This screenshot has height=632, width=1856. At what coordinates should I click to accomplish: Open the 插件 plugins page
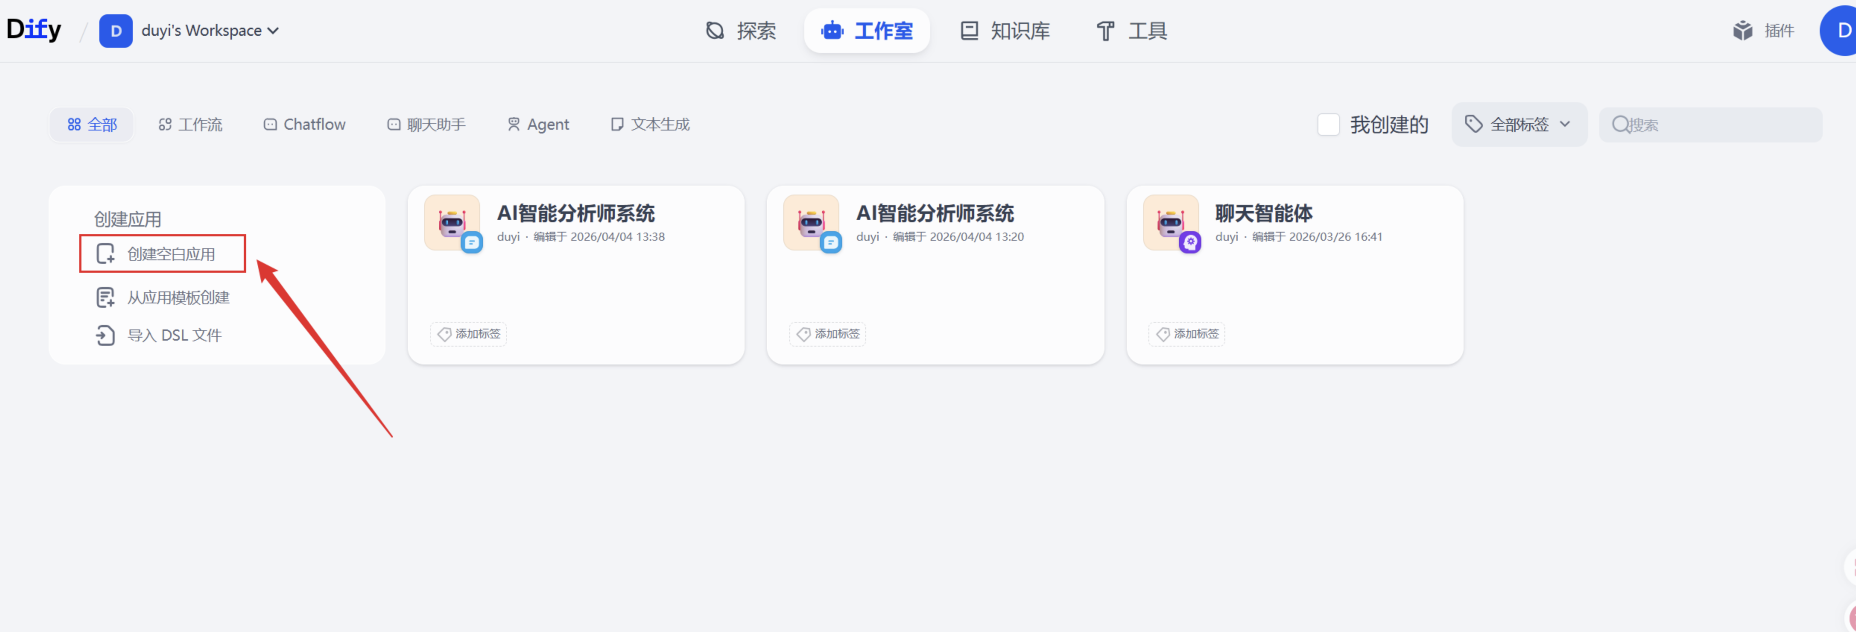click(1764, 31)
